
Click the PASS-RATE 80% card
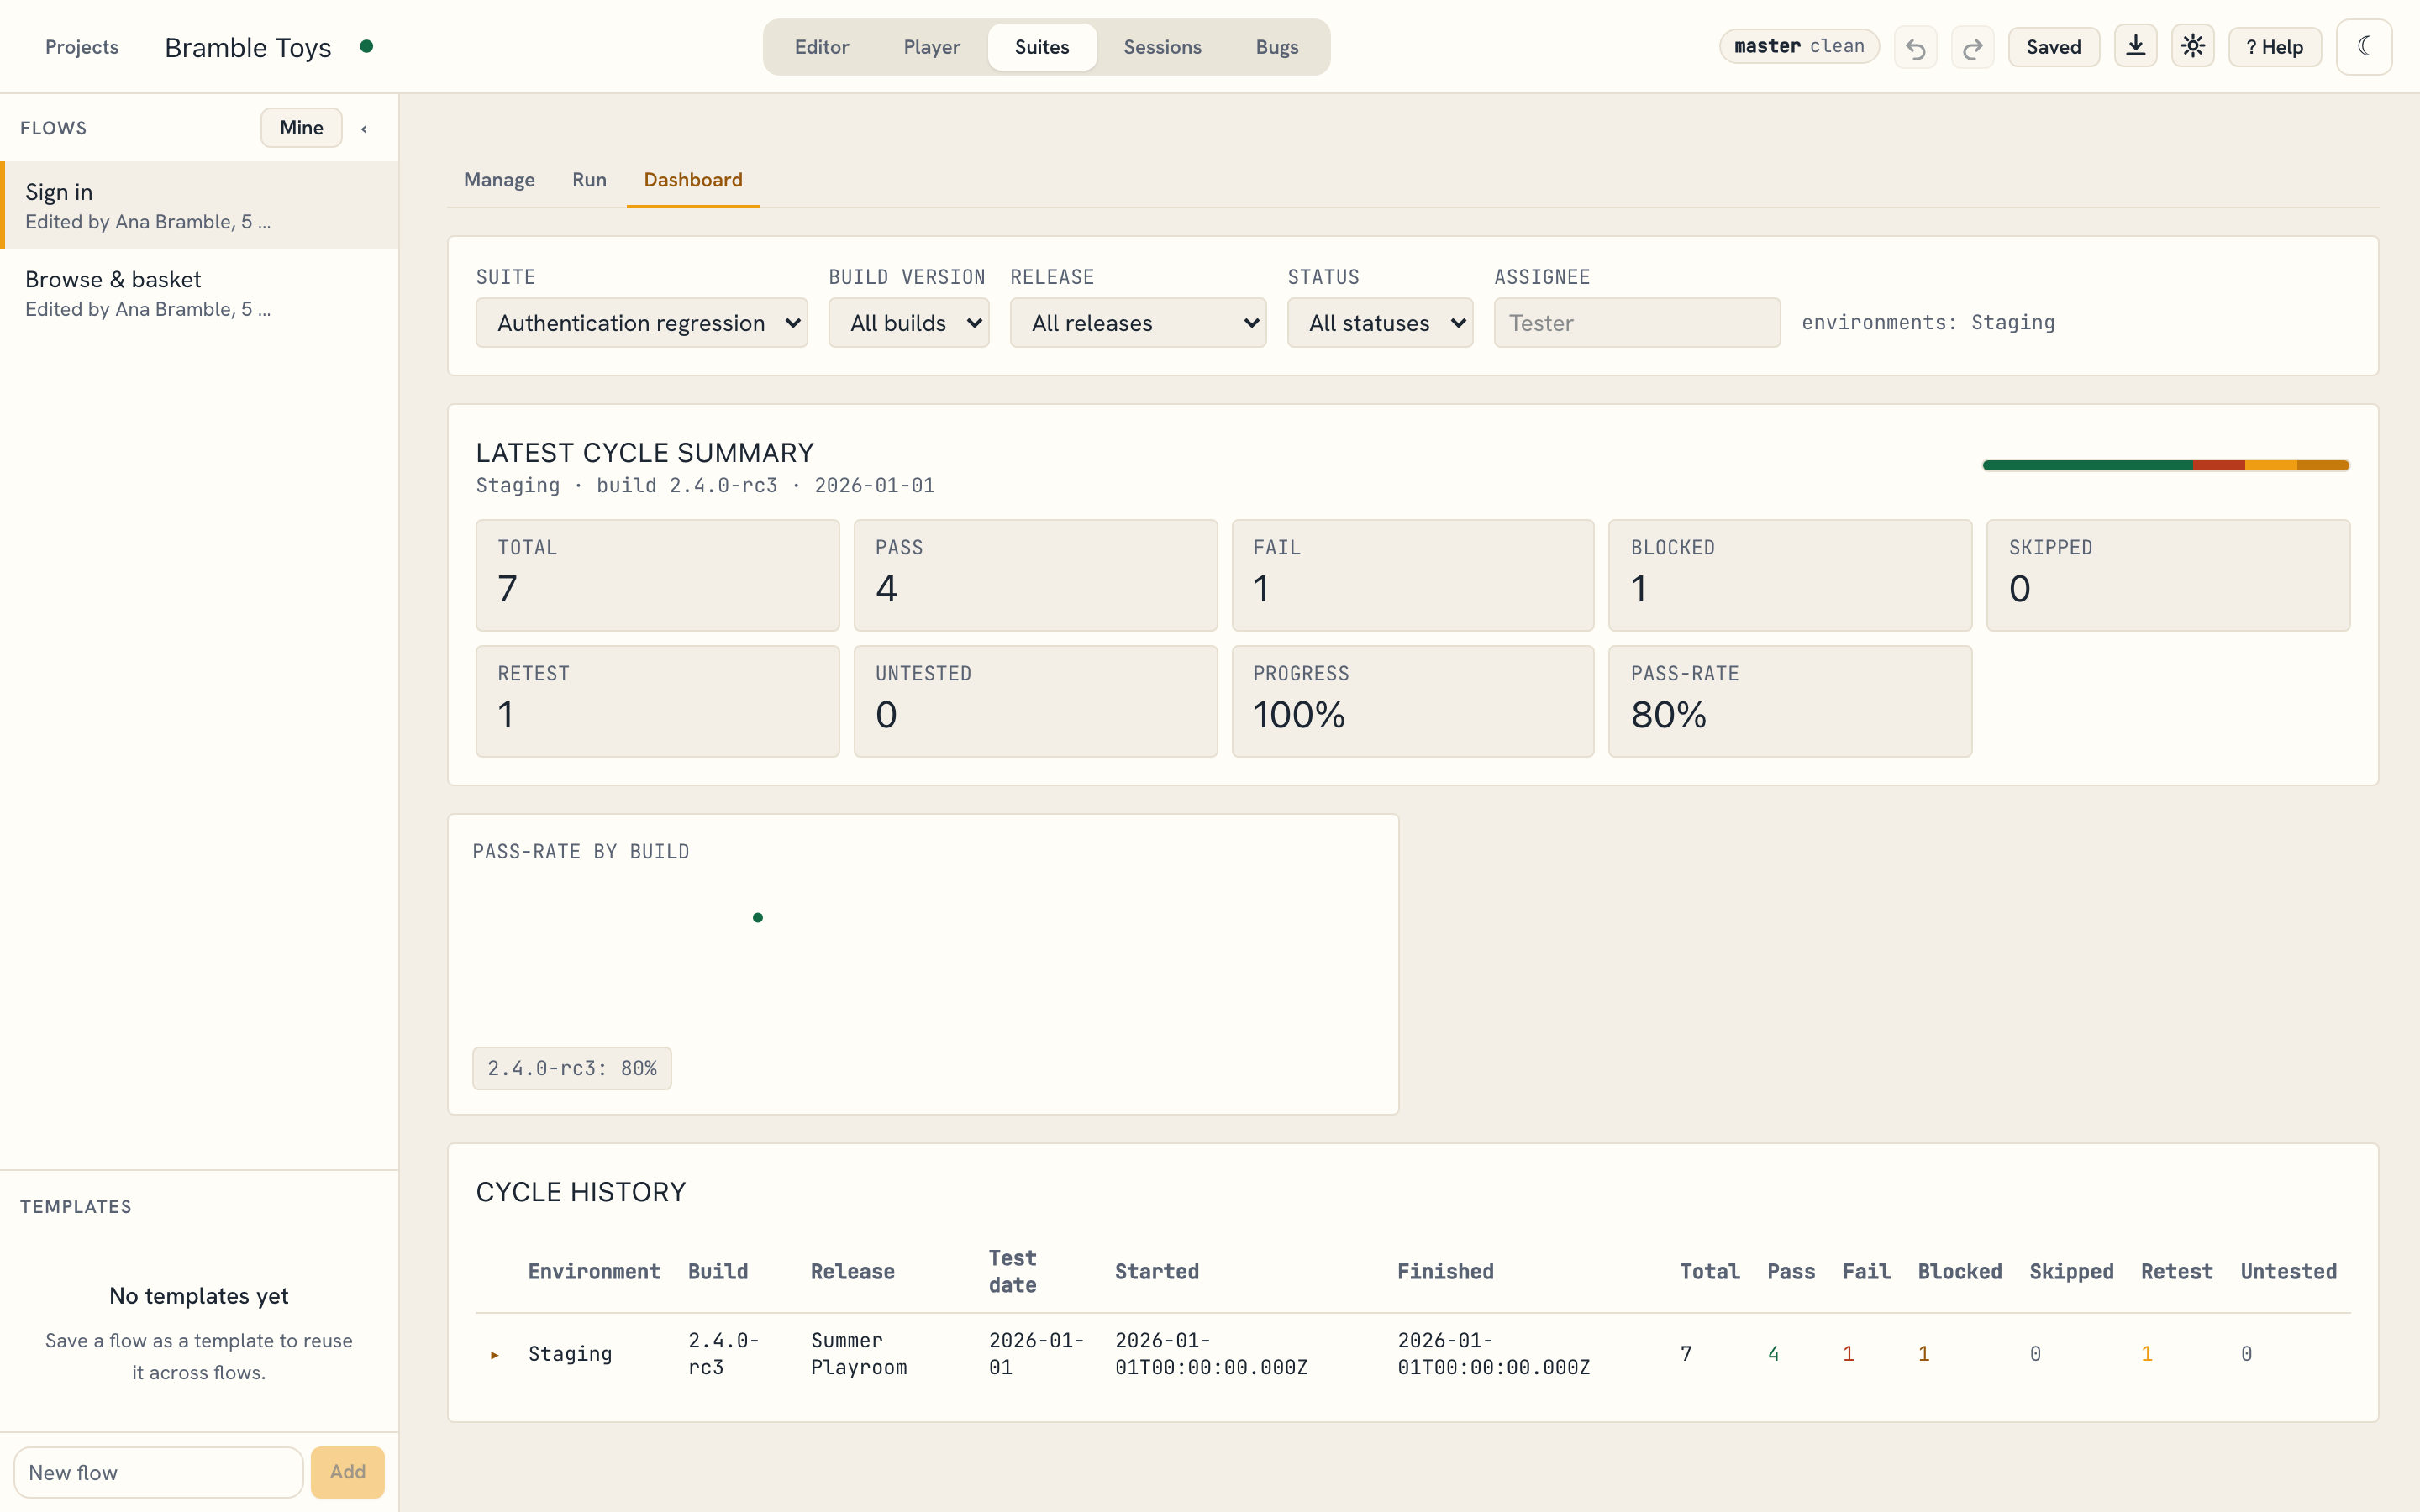click(1790, 701)
